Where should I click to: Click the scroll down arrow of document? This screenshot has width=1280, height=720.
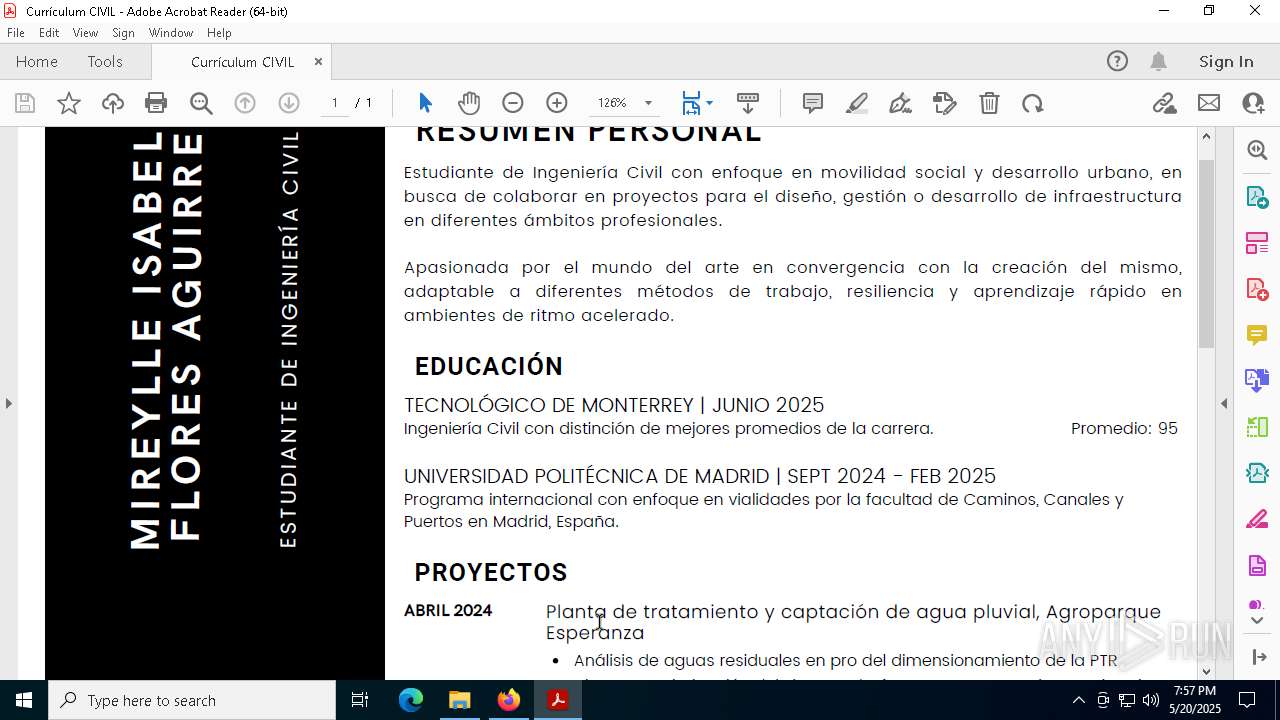1206,671
